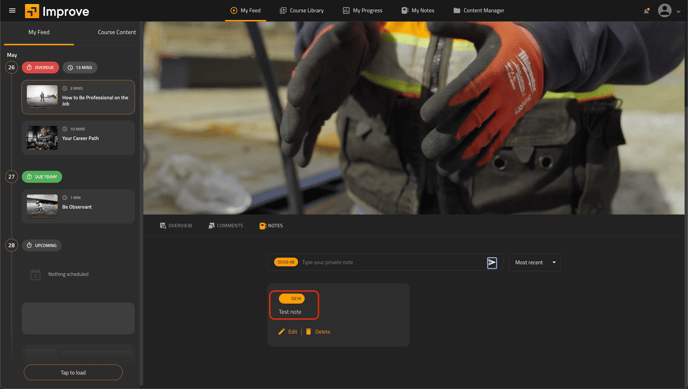Image resolution: width=688 pixels, height=389 pixels.
Task: Click the Overdue clock badge
Action: 40,68
